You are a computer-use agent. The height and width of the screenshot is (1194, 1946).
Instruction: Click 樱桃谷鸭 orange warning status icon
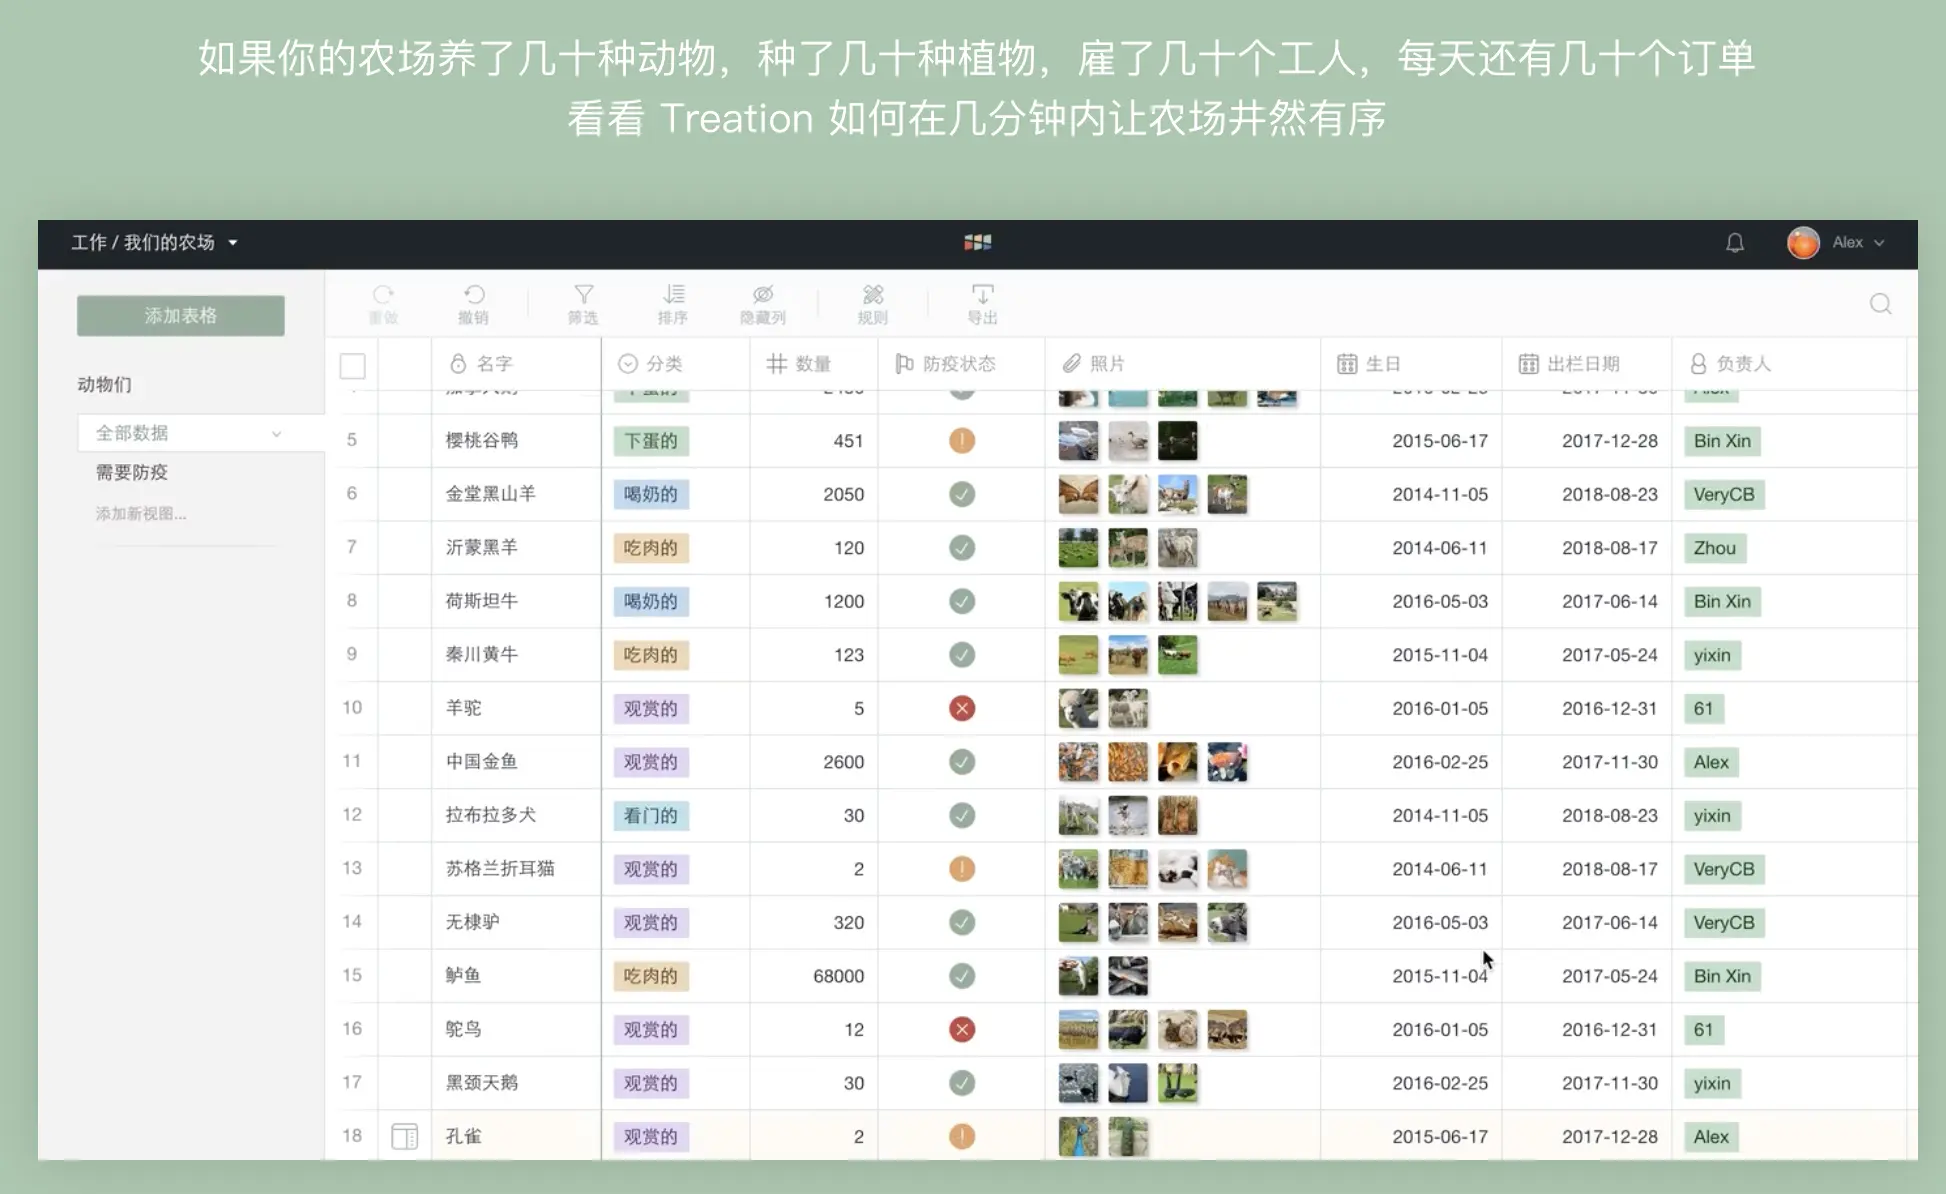point(962,441)
